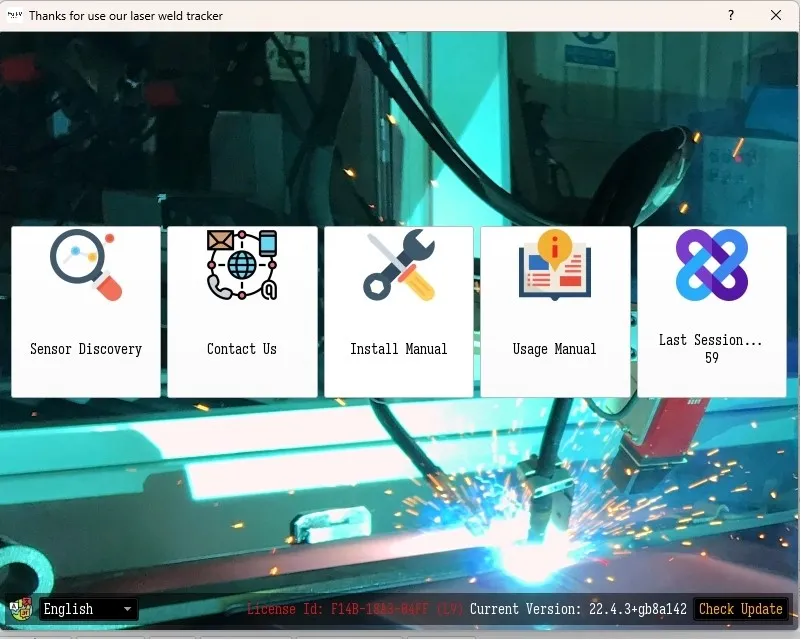
Task: Click the License Id text
Action: point(354,609)
